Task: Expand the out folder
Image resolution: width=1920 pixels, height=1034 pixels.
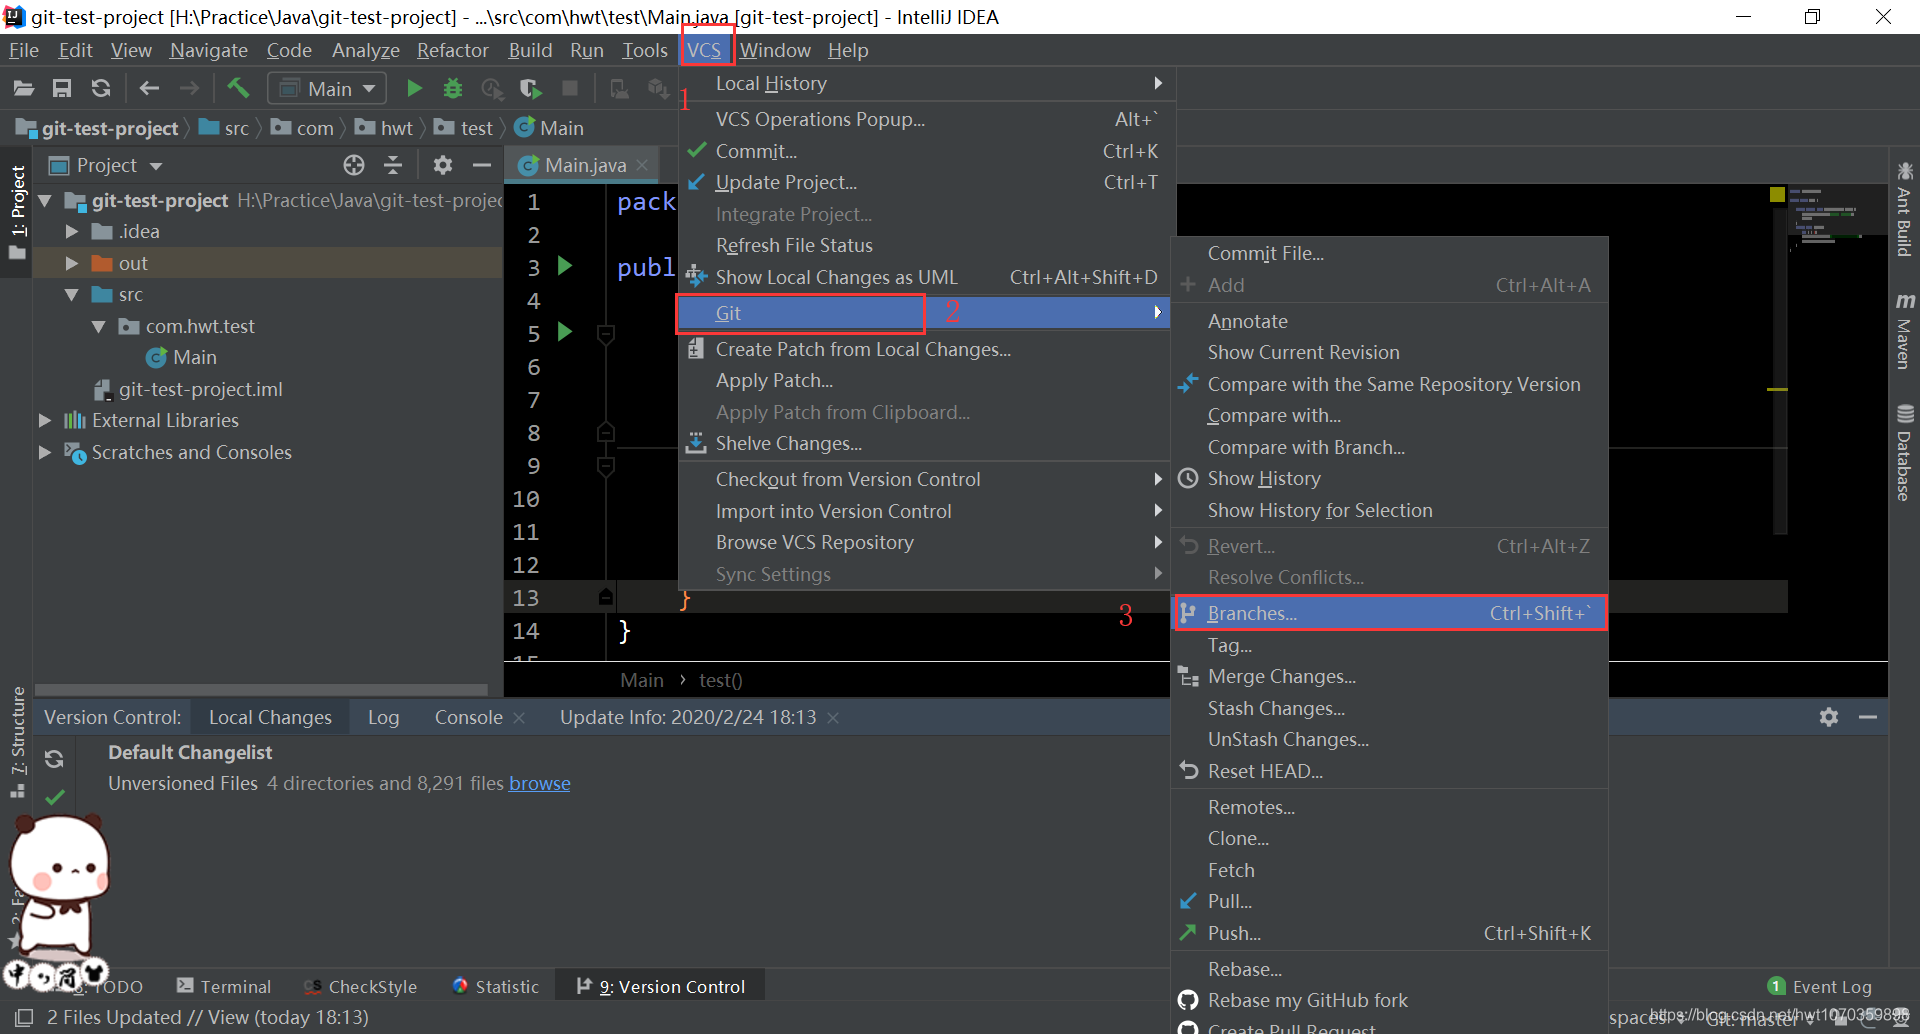Action: tap(72, 263)
